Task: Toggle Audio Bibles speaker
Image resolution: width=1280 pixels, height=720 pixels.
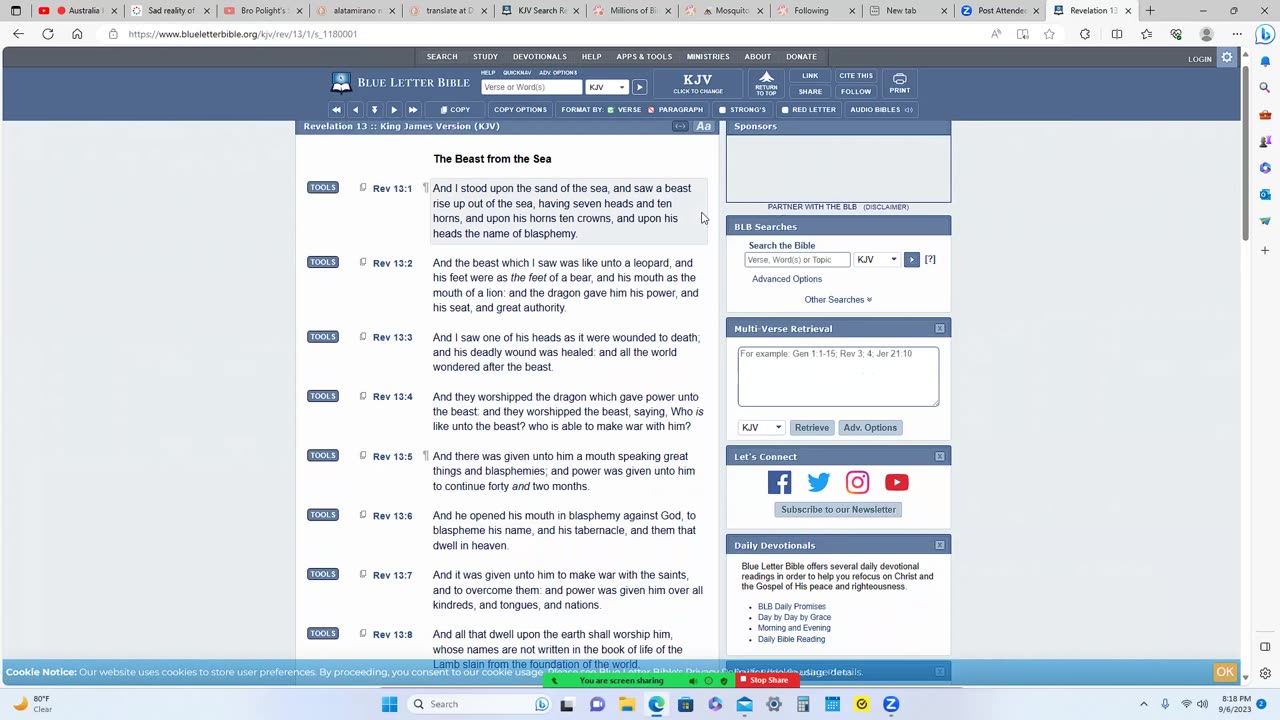Action: coord(908,110)
